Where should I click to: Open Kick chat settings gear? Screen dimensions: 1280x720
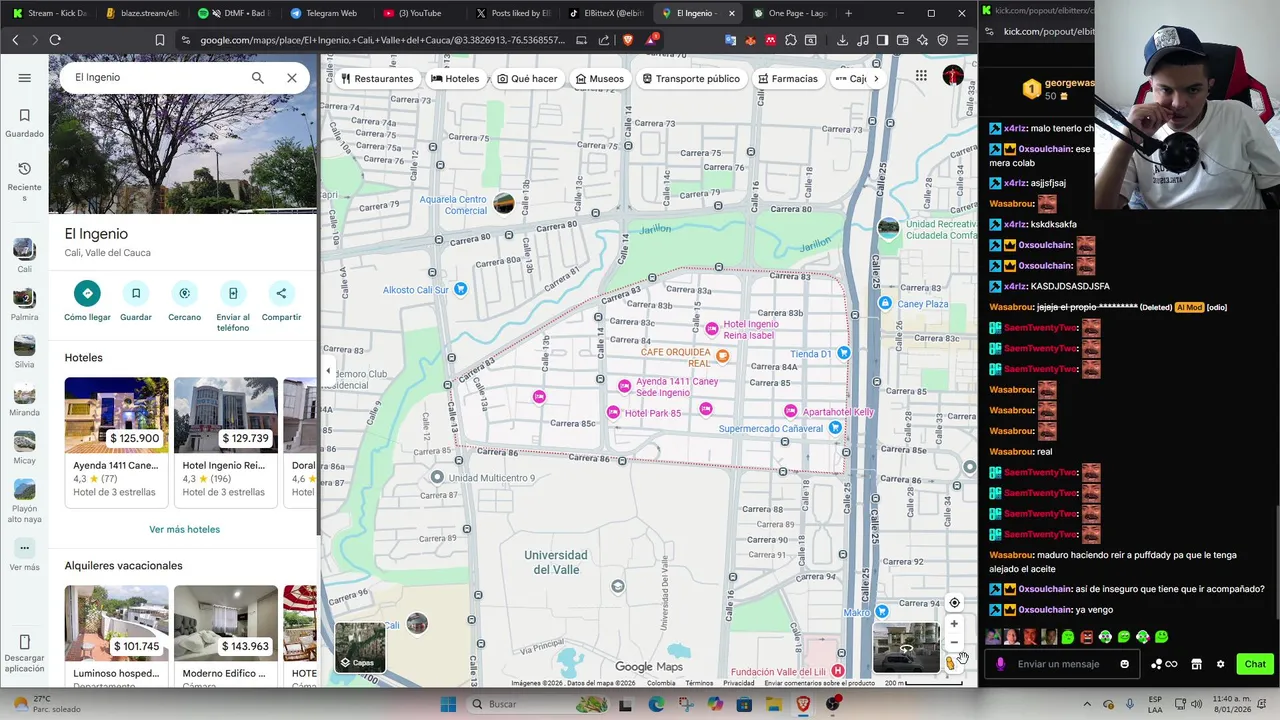click(x=1220, y=664)
